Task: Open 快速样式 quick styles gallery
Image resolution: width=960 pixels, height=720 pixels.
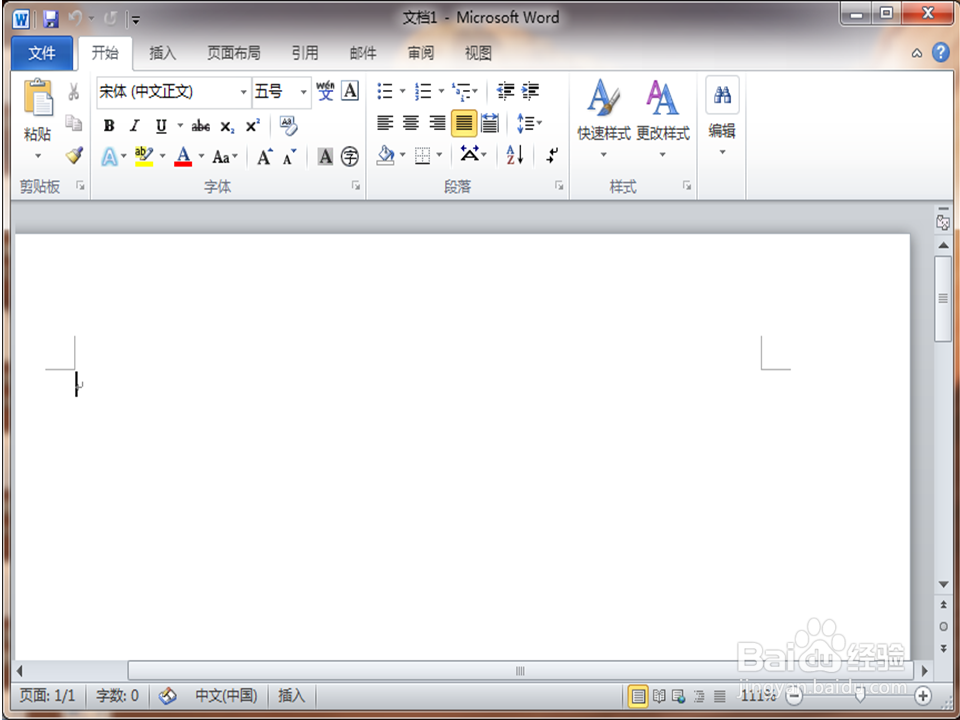Action: click(x=604, y=118)
